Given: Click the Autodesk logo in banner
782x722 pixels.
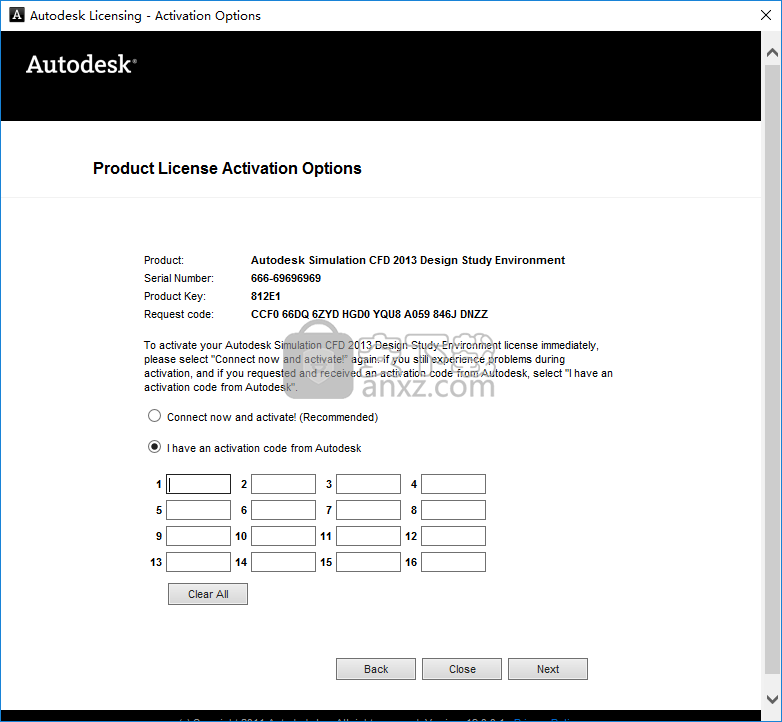Looking at the screenshot, I should coord(81,64).
